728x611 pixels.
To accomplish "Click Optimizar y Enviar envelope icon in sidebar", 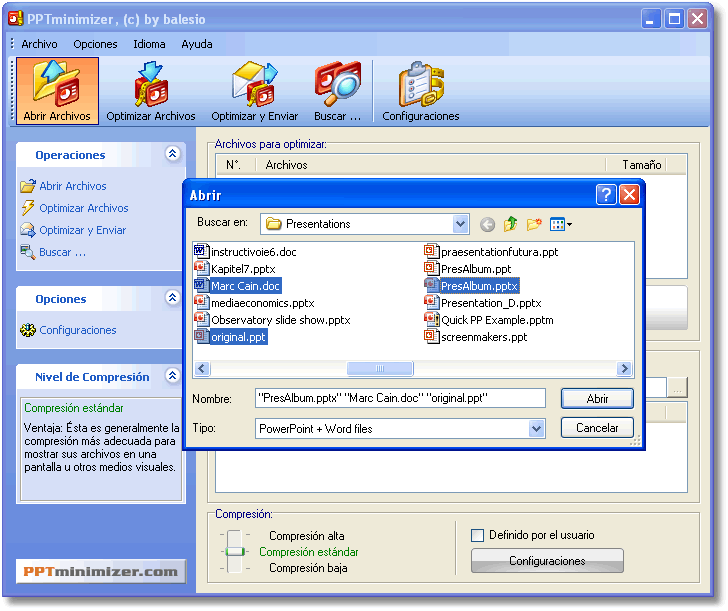I will pyautogui.click(x=28, y=230).
